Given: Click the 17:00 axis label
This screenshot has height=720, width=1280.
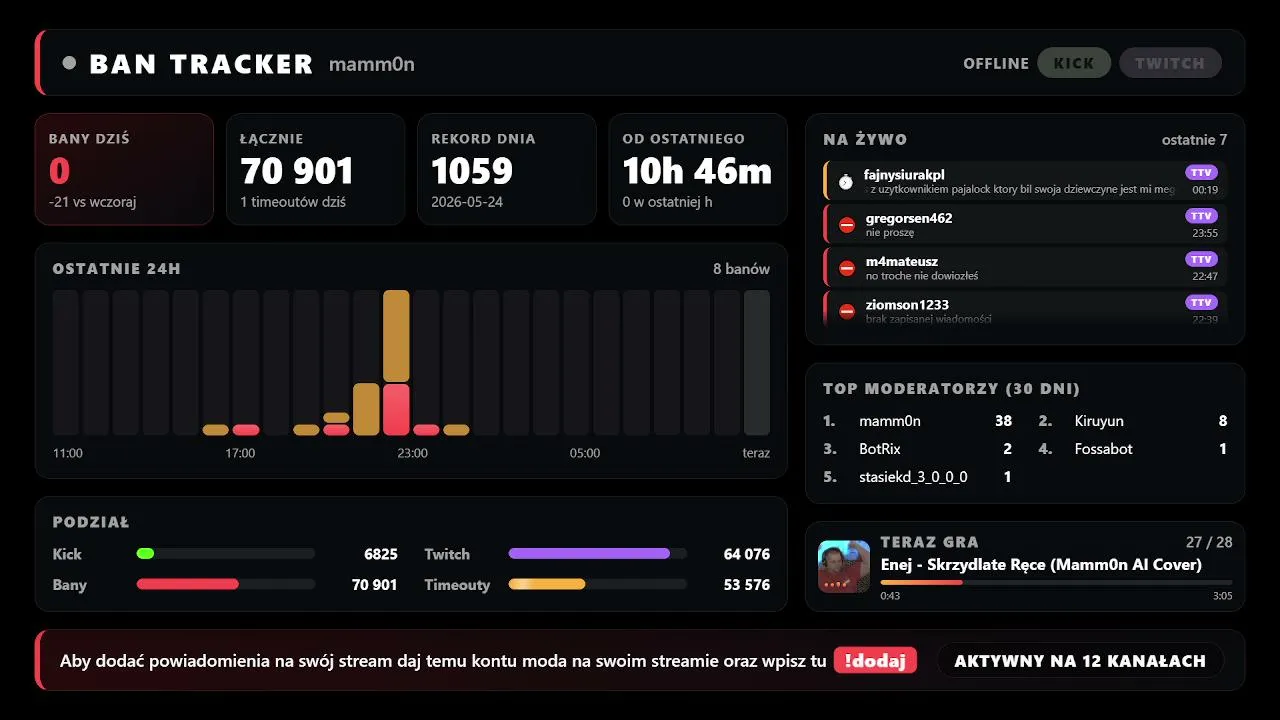Looking at the screenshot, I should point(240,453).
